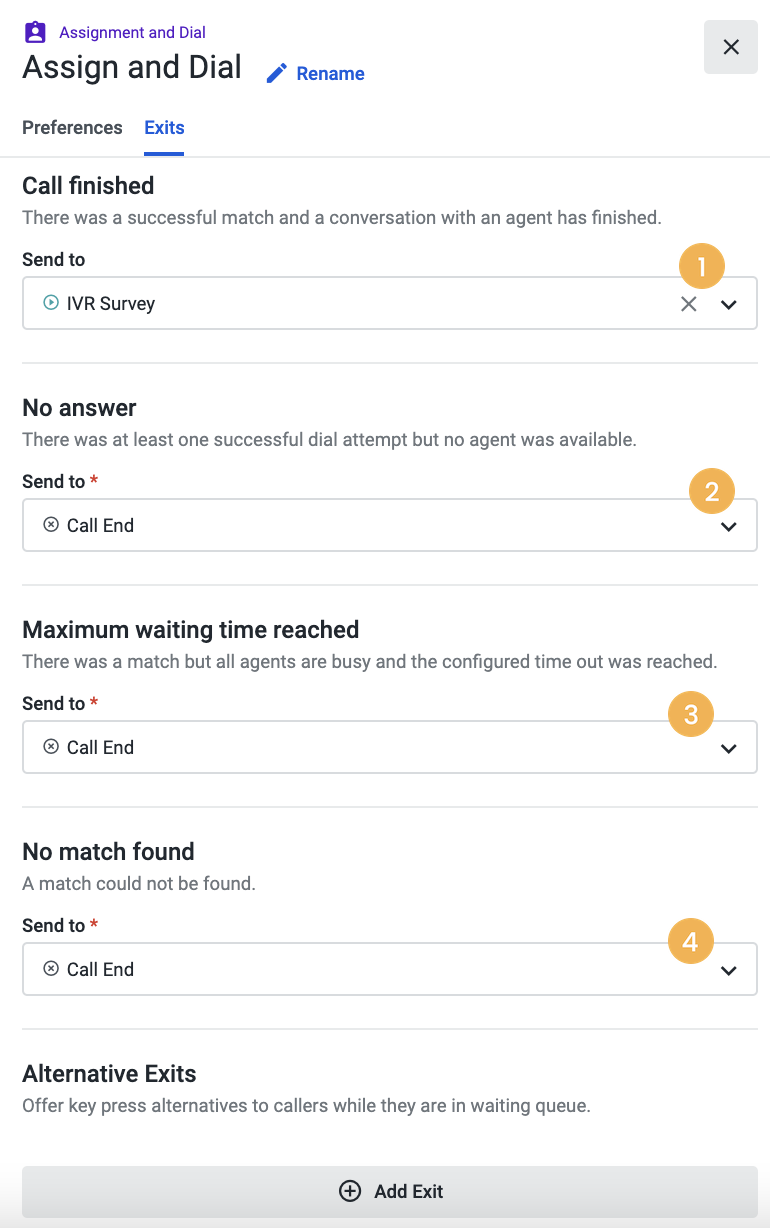Open the No match found dropdown chevron
Screen dimensions: 770x1228
(x=729, y=970)
